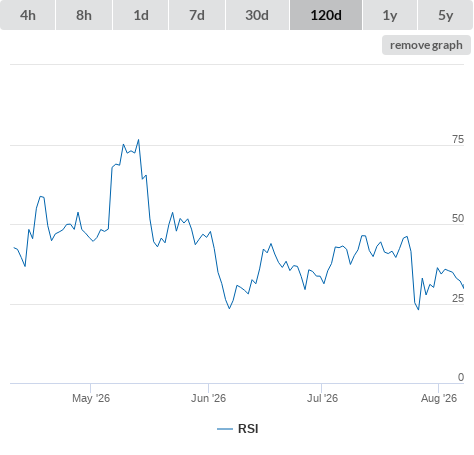Switch to the 8h time range
474x455 pixels.
pos(84,15)
